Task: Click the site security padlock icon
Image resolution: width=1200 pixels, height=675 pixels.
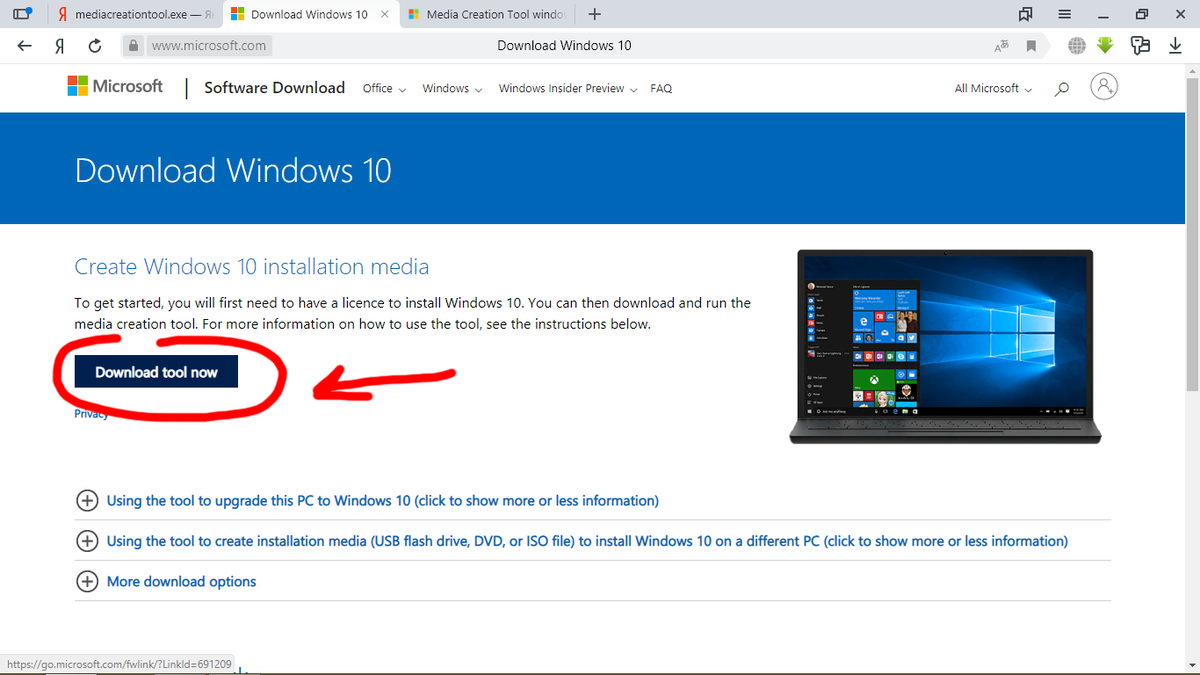Action: [133, 46]
